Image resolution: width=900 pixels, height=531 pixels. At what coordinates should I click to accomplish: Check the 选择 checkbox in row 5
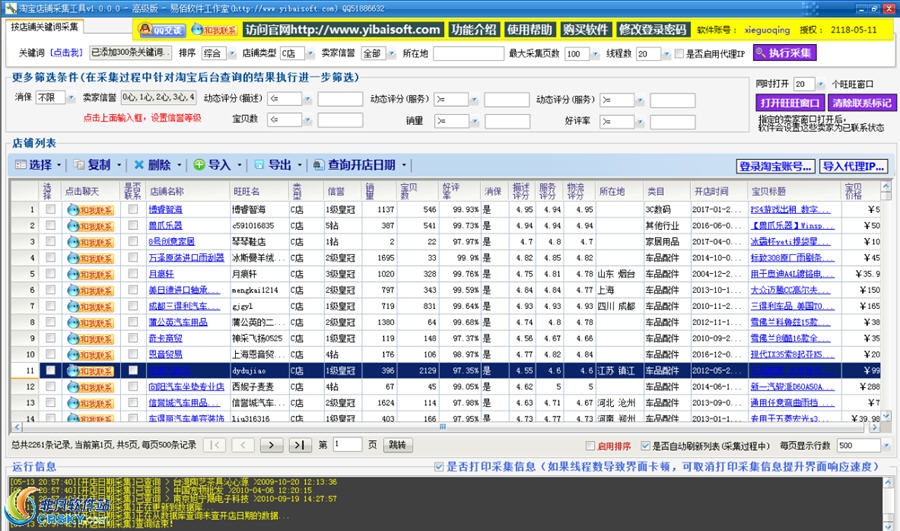point(51,274)
